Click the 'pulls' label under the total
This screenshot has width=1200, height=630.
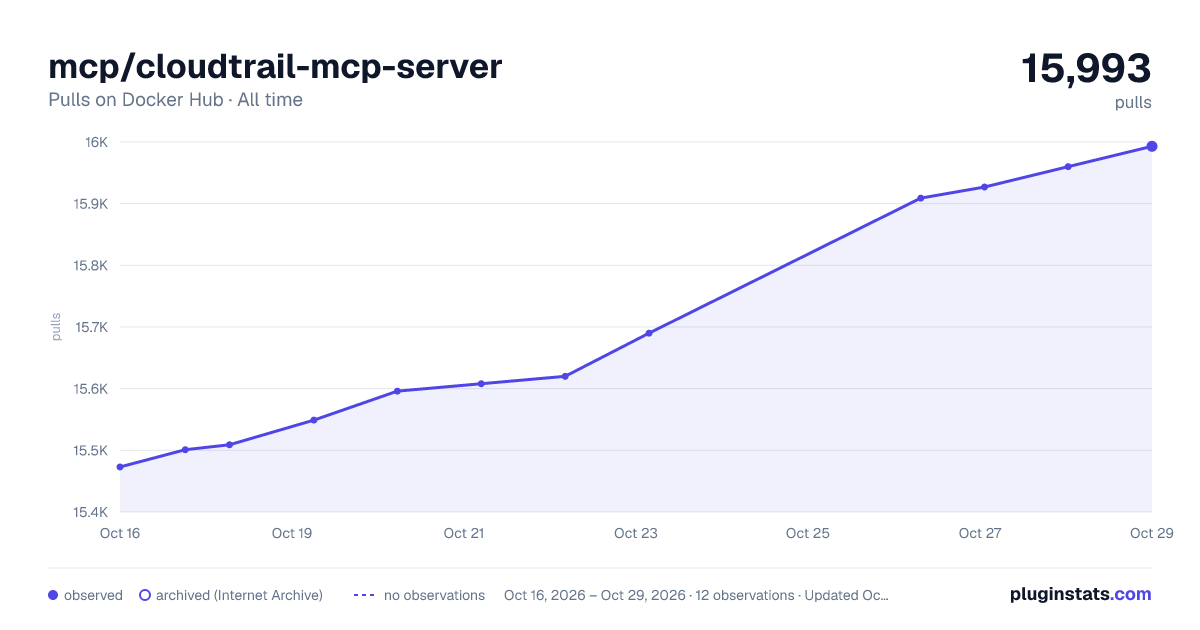click(1133, 102)
